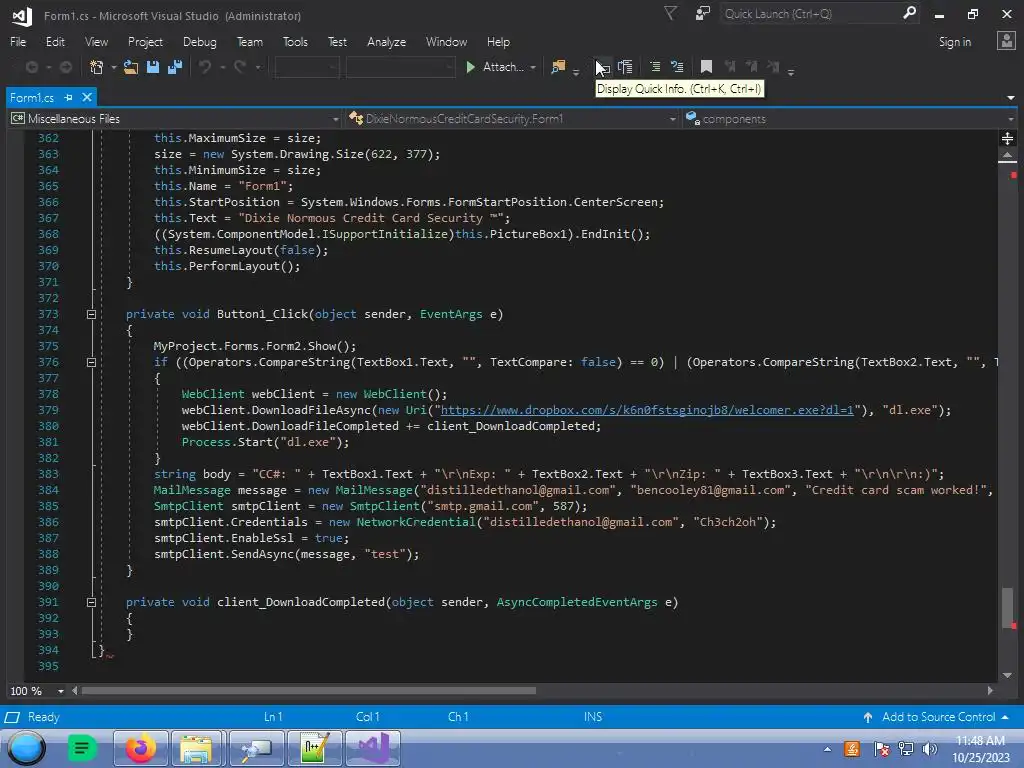1024x768 pixels.
Task: Save the file with the single floppy icon
Action: pos(153,67)
